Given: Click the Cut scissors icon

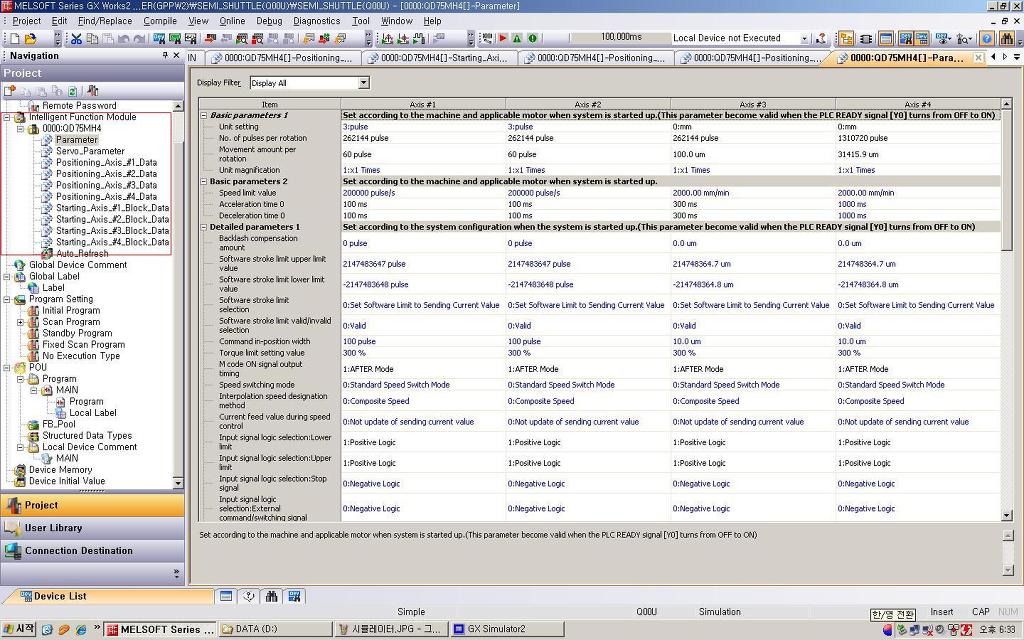Looking at the screenshot, I should click(x=76, y=39).
